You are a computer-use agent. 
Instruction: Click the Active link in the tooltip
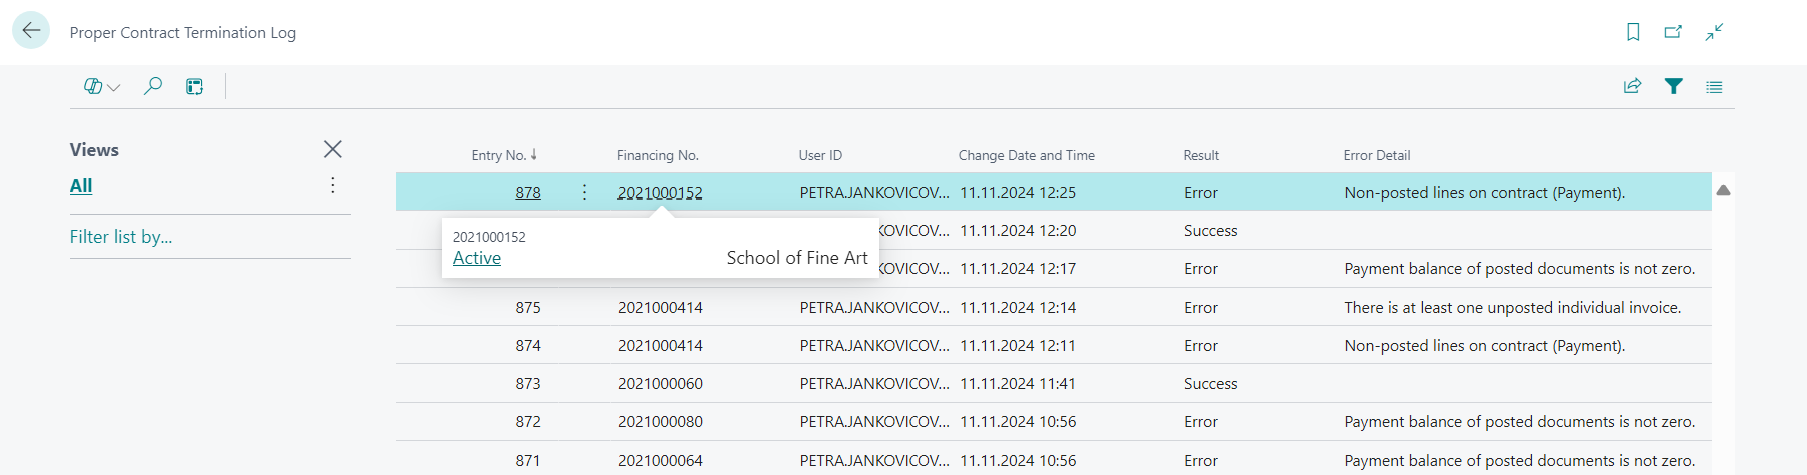477,258
